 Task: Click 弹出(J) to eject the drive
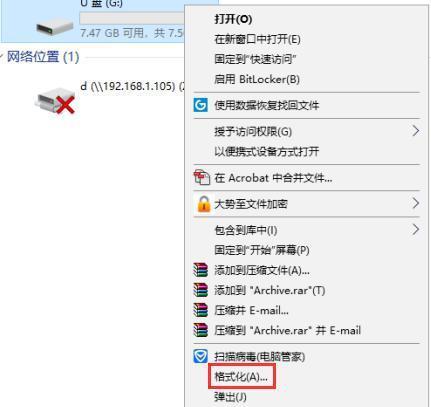coord(230,397)
